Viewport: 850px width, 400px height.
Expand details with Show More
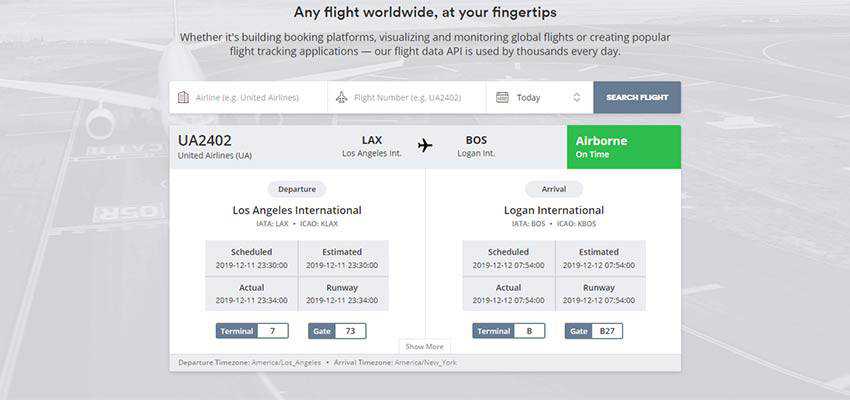(x=424, y=346)
